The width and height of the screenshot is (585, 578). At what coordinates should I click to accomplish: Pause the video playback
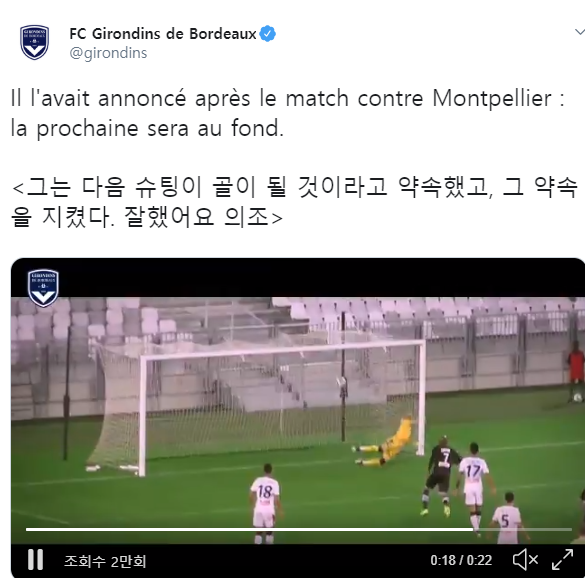point(35,559)
